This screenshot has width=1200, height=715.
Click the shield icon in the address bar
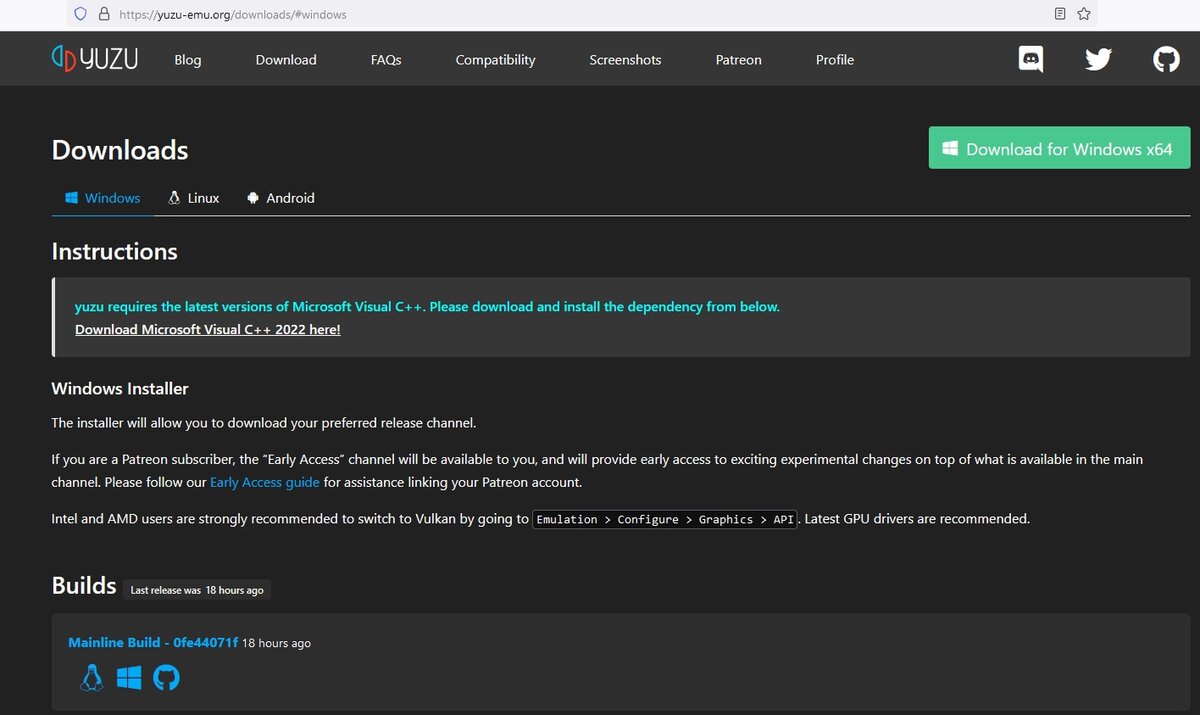[82, 15]
